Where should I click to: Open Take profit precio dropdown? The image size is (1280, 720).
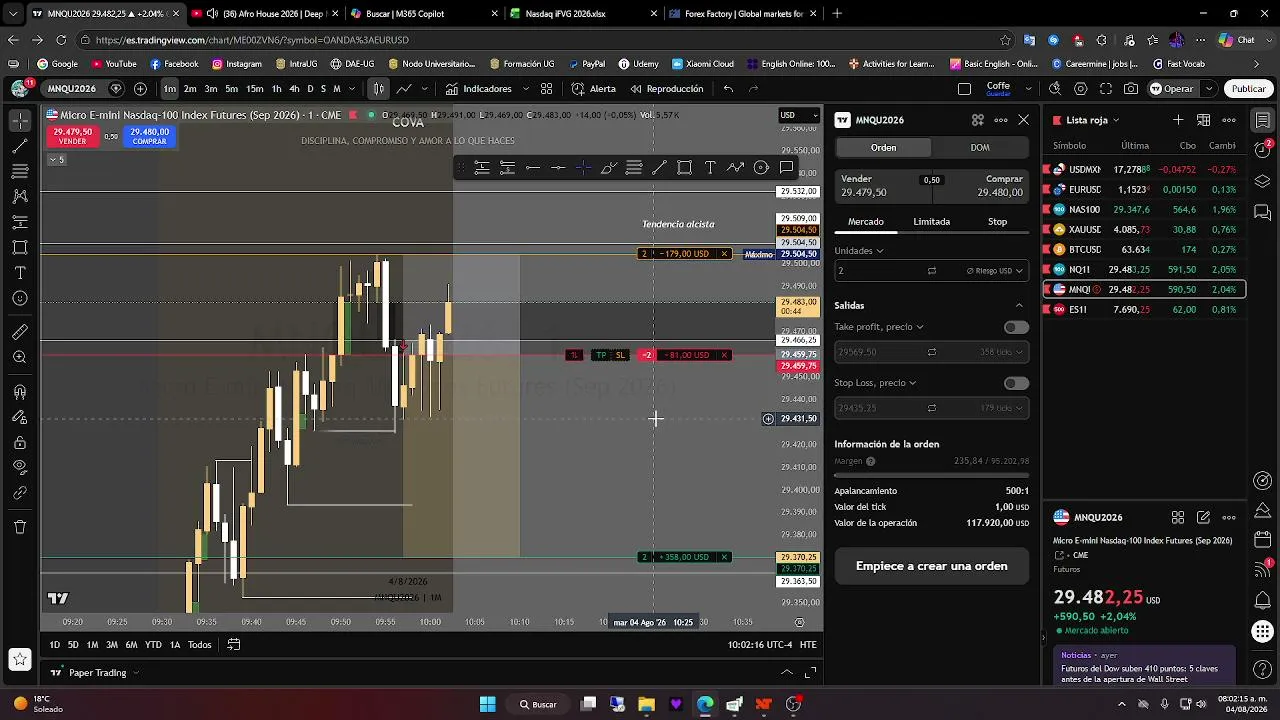coord(879,327)
